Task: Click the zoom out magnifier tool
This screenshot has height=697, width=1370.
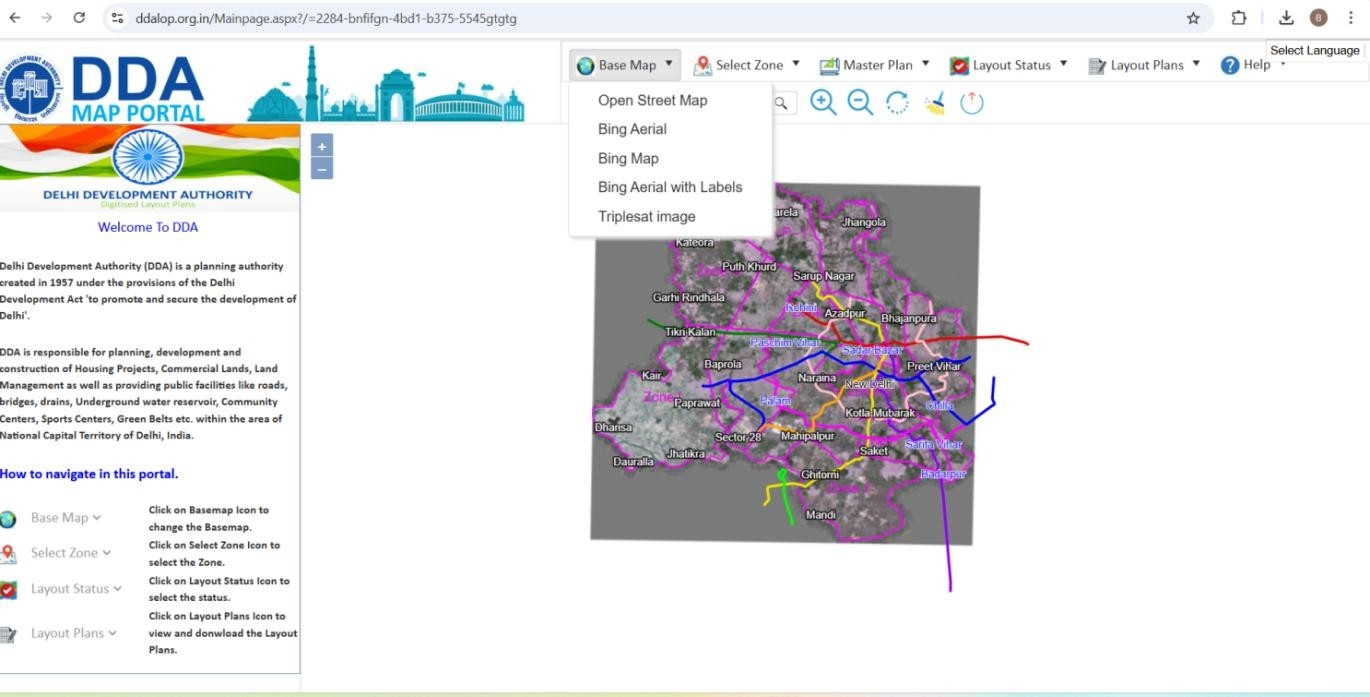Action: coord(860,102)
